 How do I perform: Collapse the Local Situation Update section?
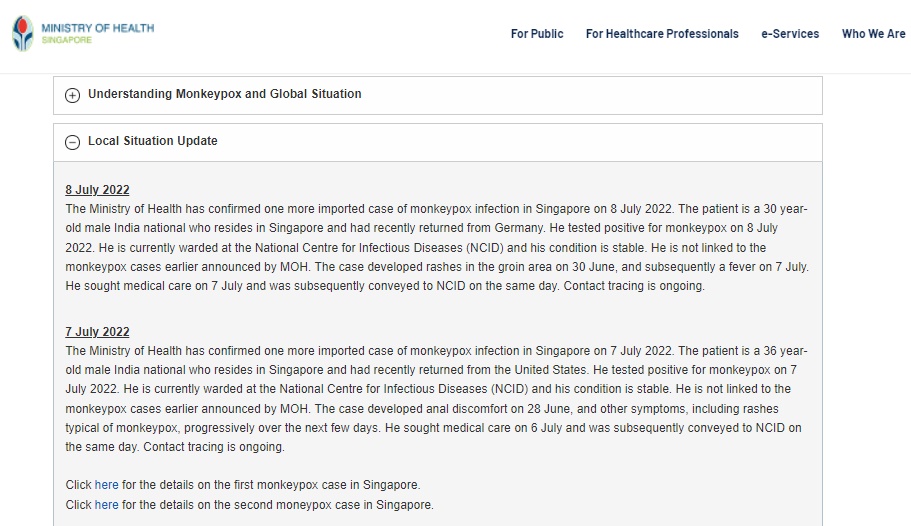pos(152,141)
